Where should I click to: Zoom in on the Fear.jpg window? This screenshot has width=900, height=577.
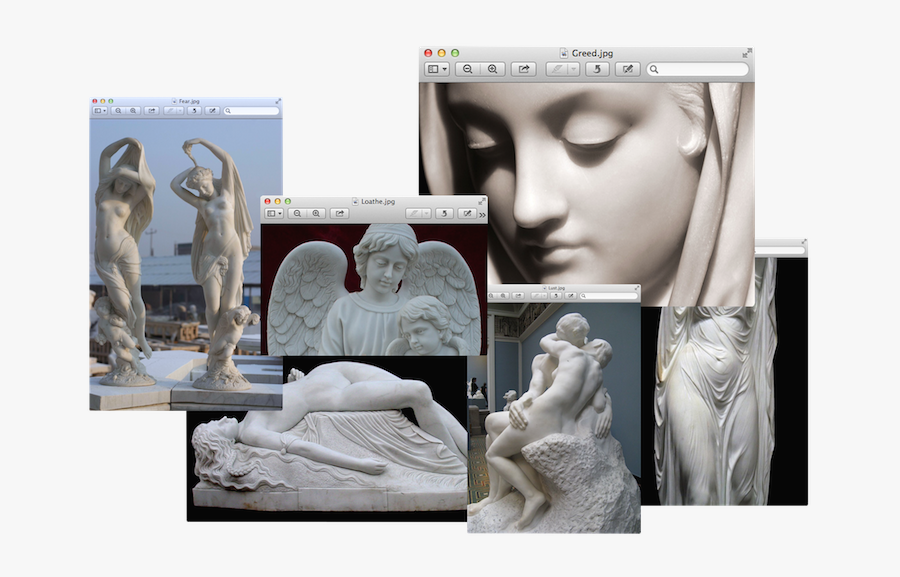pyautogui.click(x=133, y=111)
